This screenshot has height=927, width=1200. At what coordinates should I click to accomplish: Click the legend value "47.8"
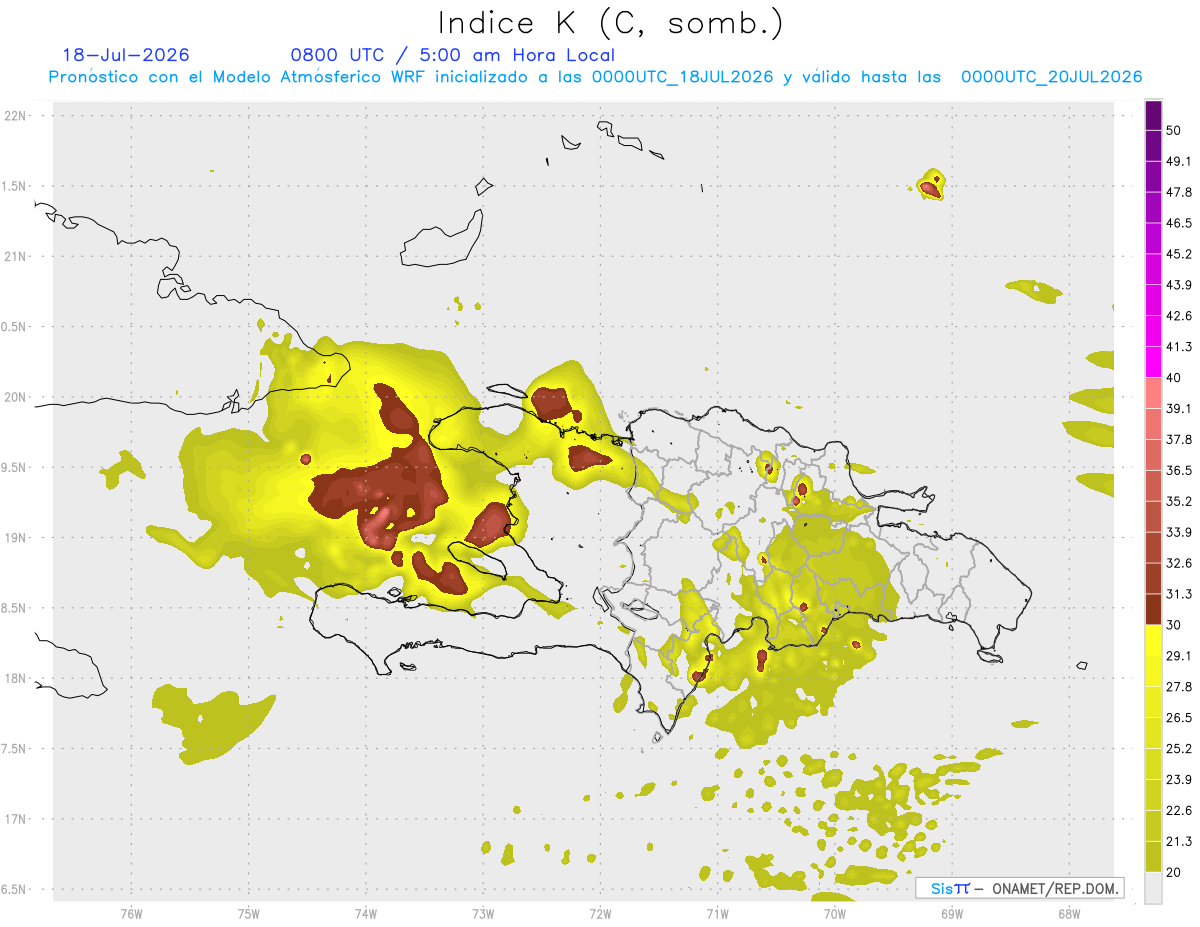click(x=1179, y=192)
